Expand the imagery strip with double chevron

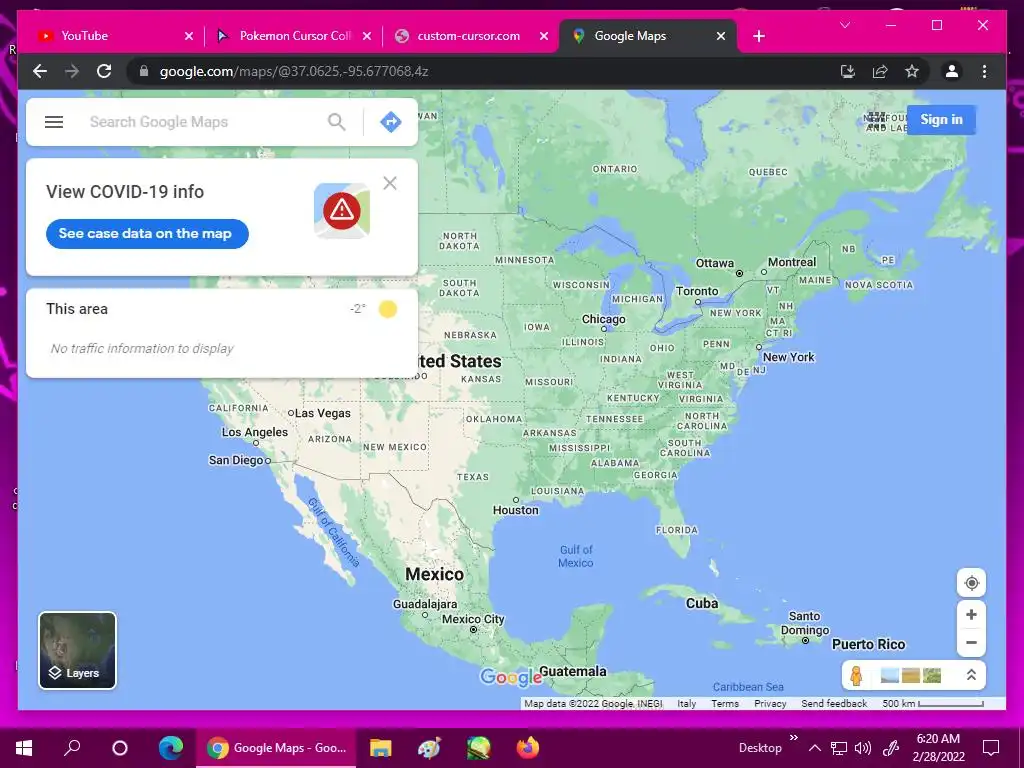tap(971, 675)
